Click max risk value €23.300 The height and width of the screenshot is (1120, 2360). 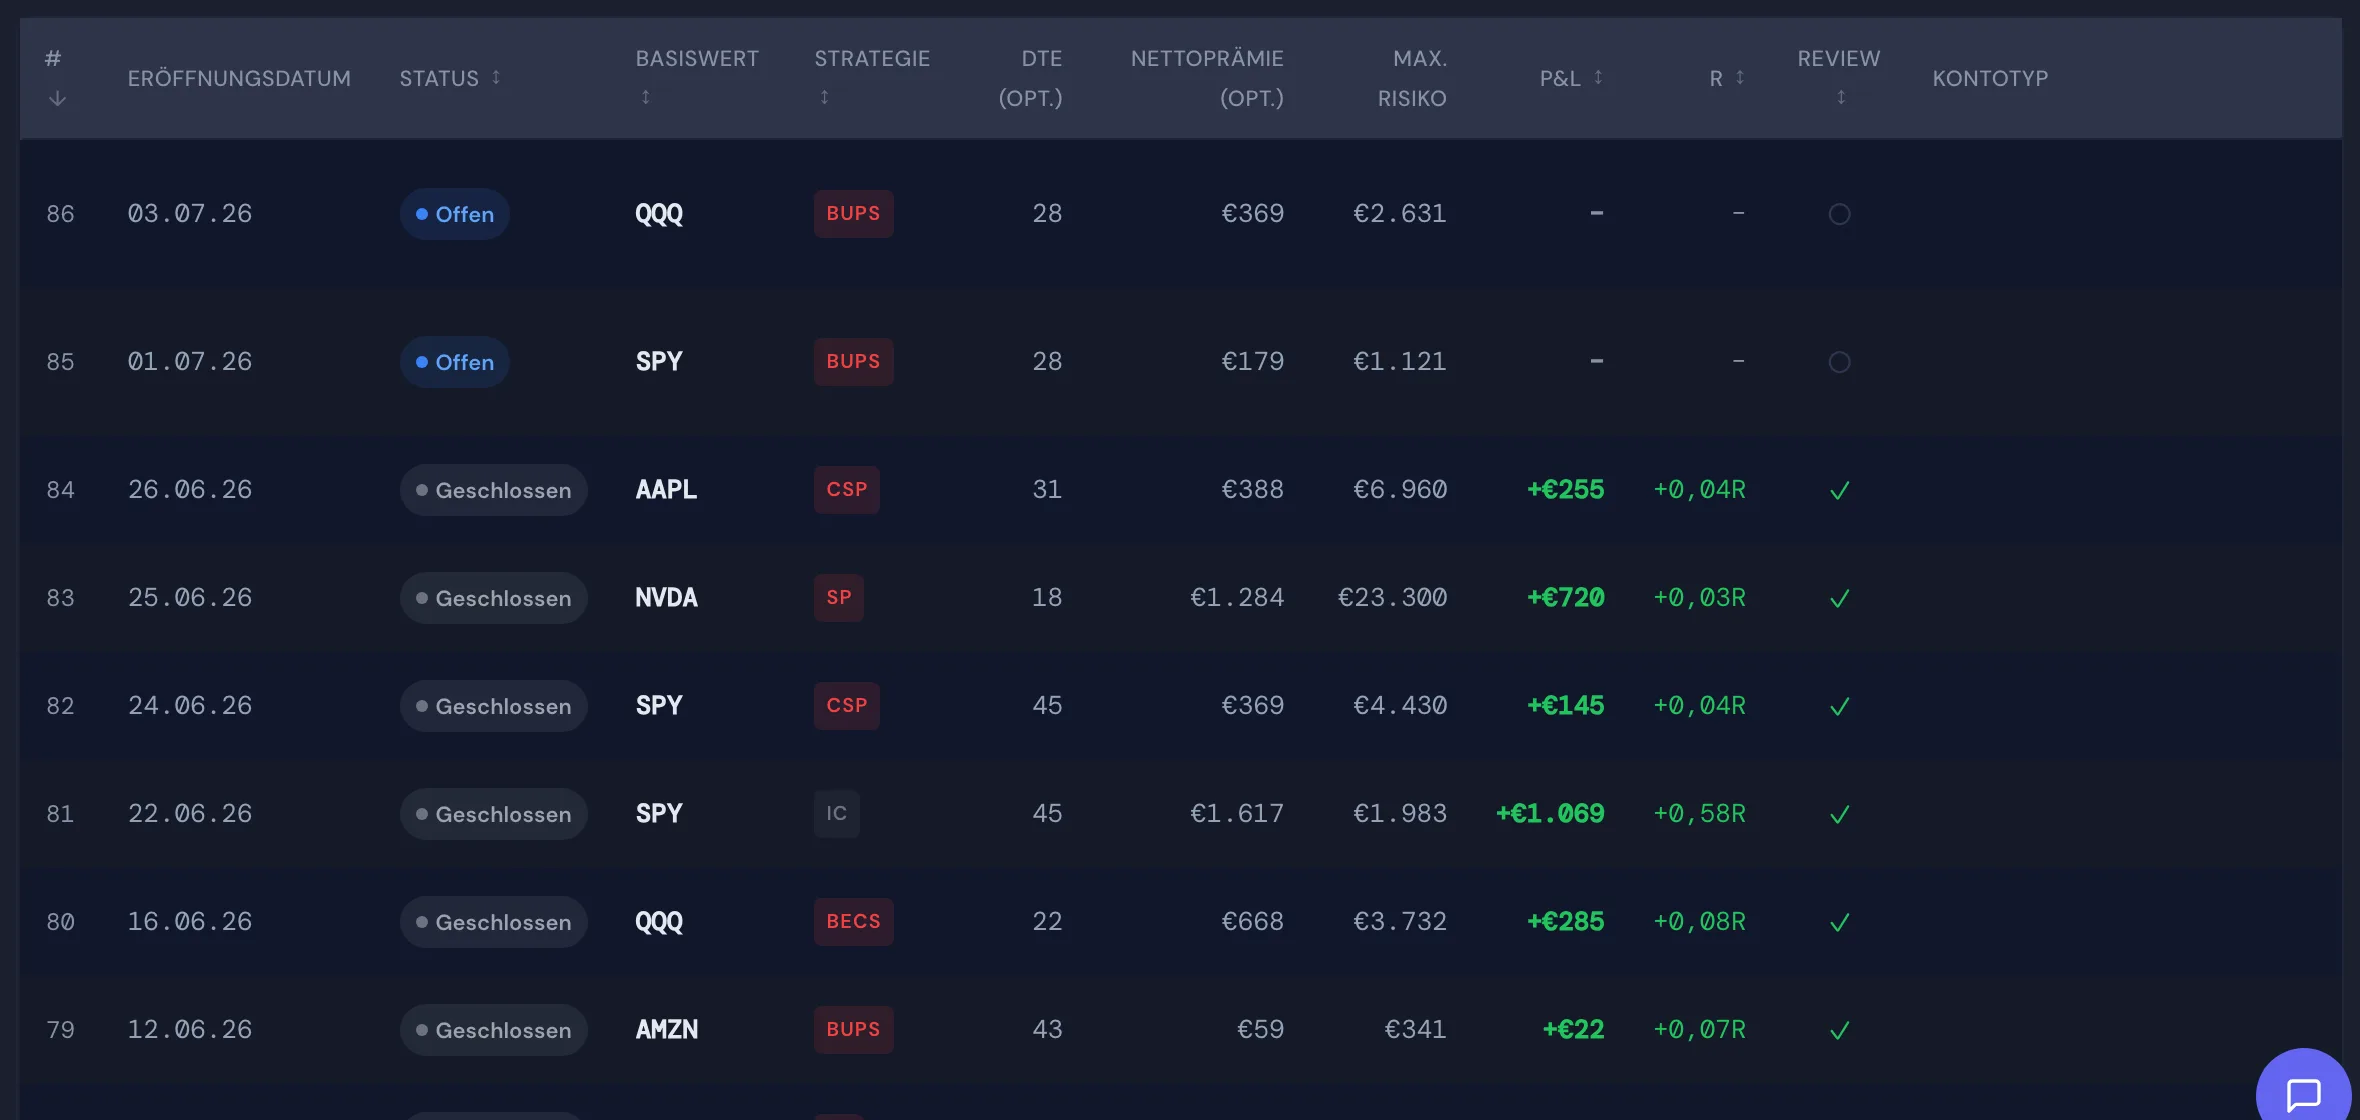1392,598
